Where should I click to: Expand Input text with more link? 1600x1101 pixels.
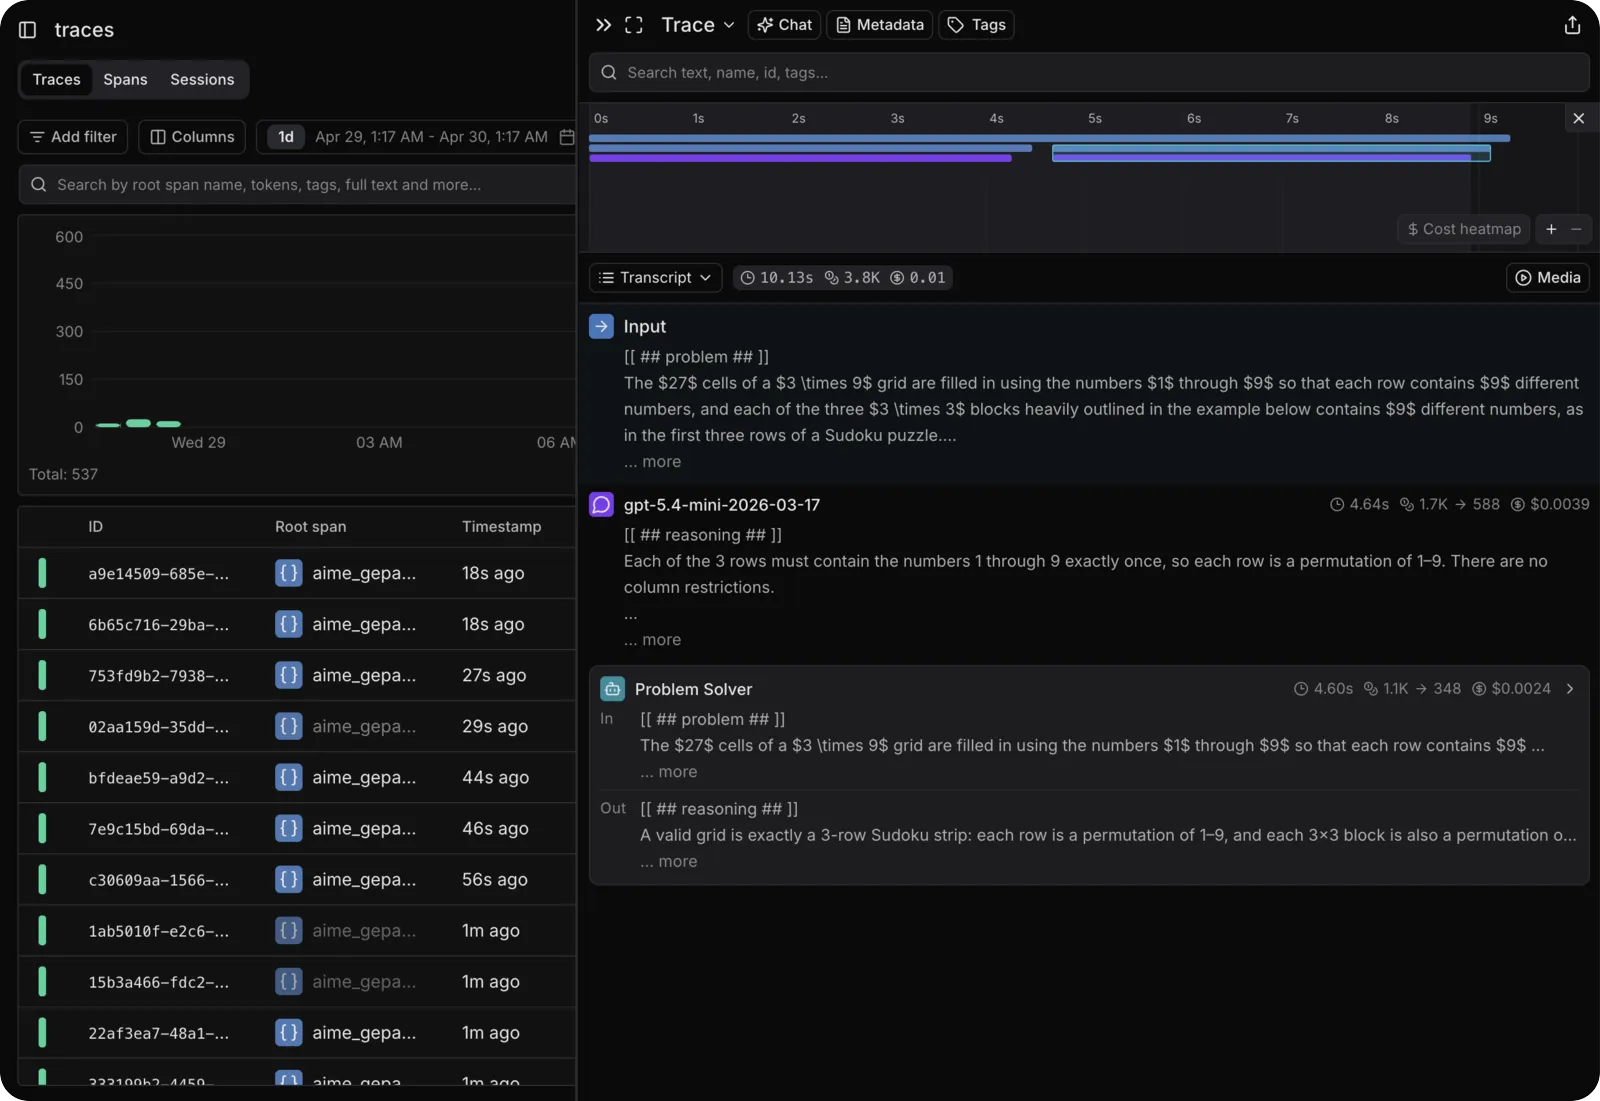(652, 462)
